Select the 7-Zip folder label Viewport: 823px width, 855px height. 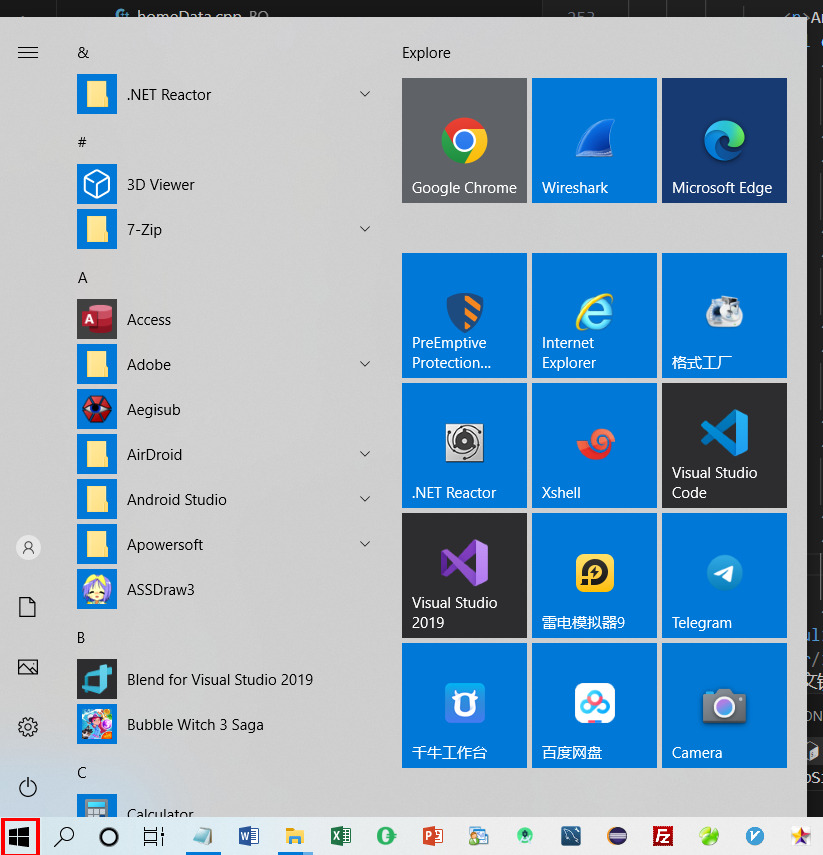click(x=145, y=230)
